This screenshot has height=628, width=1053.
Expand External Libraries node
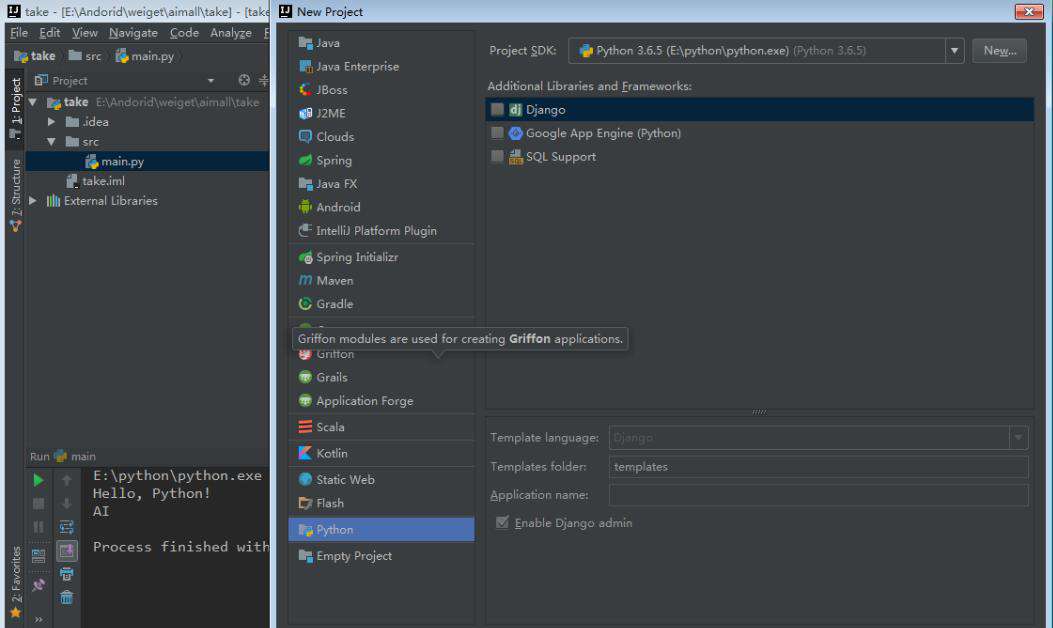[x=33, y=201]
